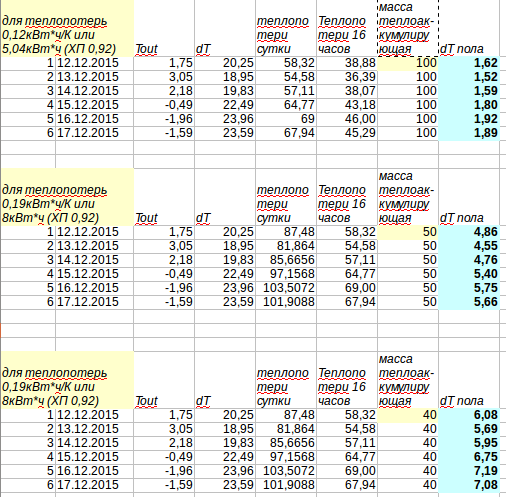Select the mass cell with value 100 highlighted yellow
This screenshot has width=506, height=497.
click(408, 63)
